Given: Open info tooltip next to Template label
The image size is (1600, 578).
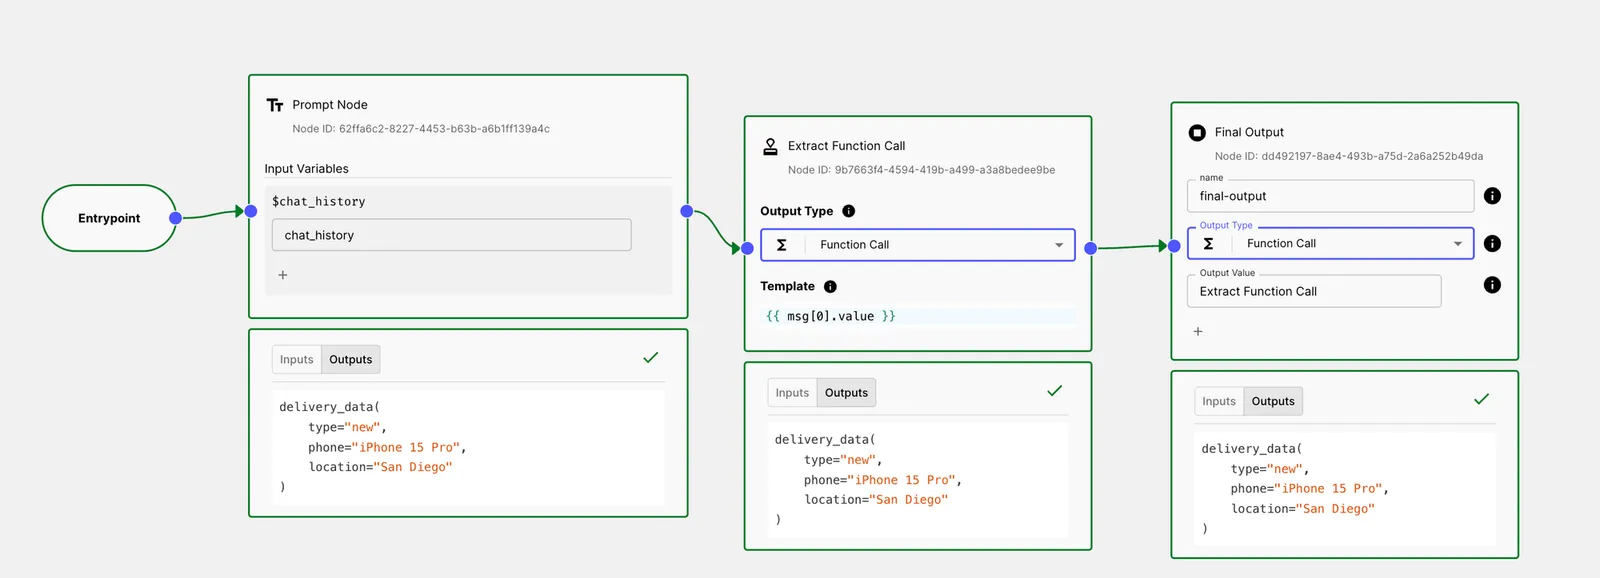Looking at the screenshot, I should (830, 286).
